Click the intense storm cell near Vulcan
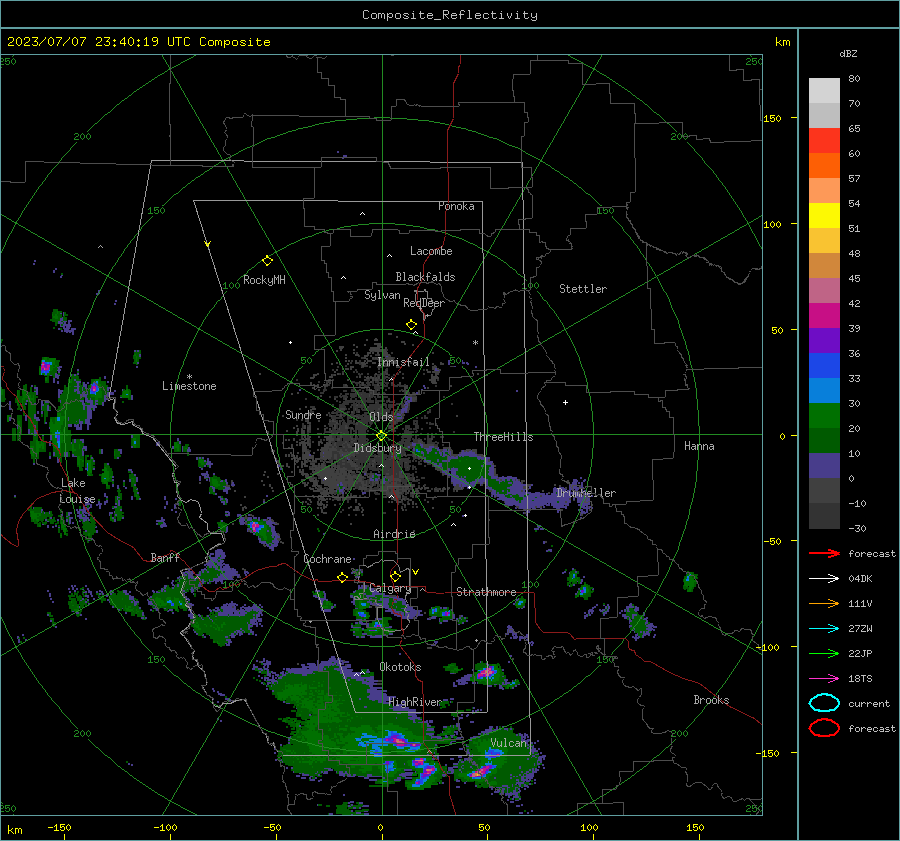900x841 pixels. pyautogui.click(x=482, y=771)
